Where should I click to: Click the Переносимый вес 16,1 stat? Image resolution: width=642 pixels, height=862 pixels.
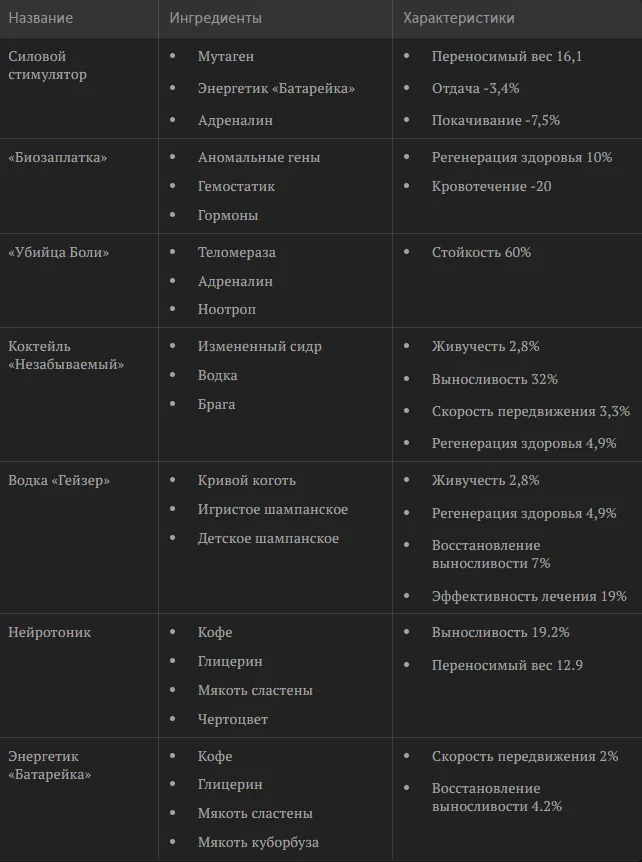point(507,57)
